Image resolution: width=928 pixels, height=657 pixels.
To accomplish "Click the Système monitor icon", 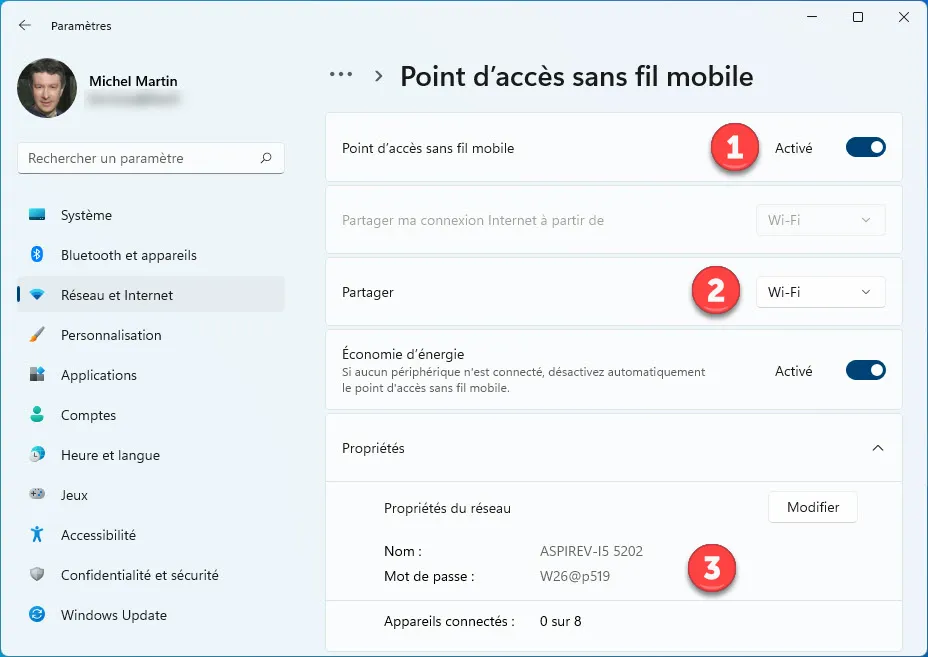I will (37, 215).
